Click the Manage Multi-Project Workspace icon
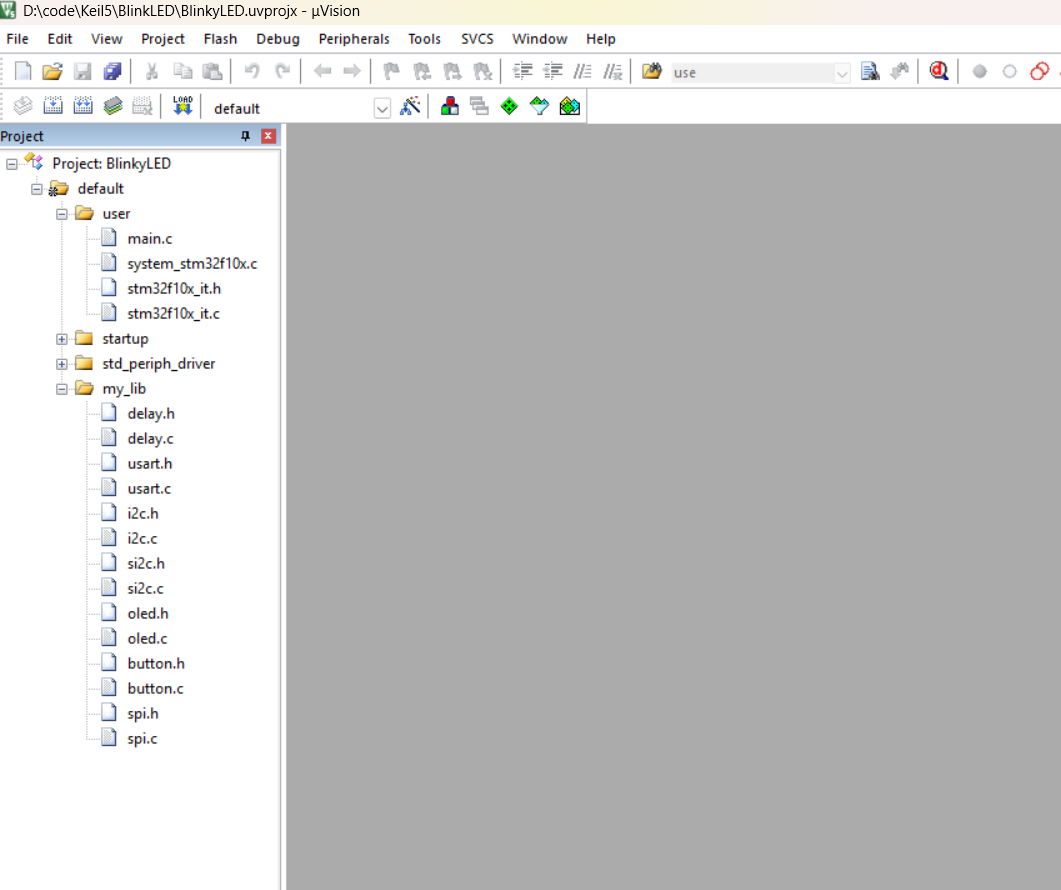The image size is (1061, 890). [x=479, y=106]
